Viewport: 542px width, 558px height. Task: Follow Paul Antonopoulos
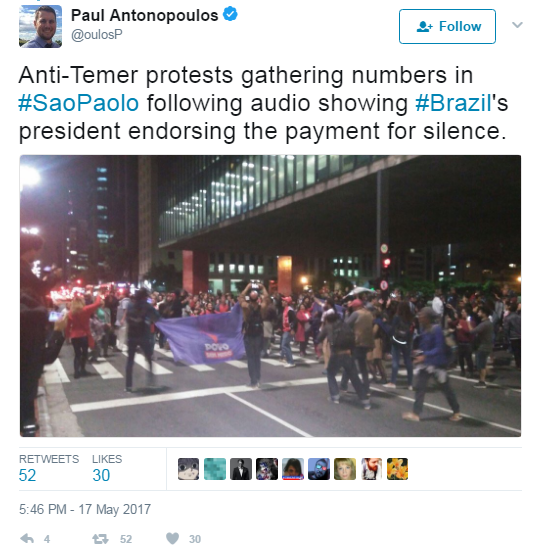click(x=447, y=26)
